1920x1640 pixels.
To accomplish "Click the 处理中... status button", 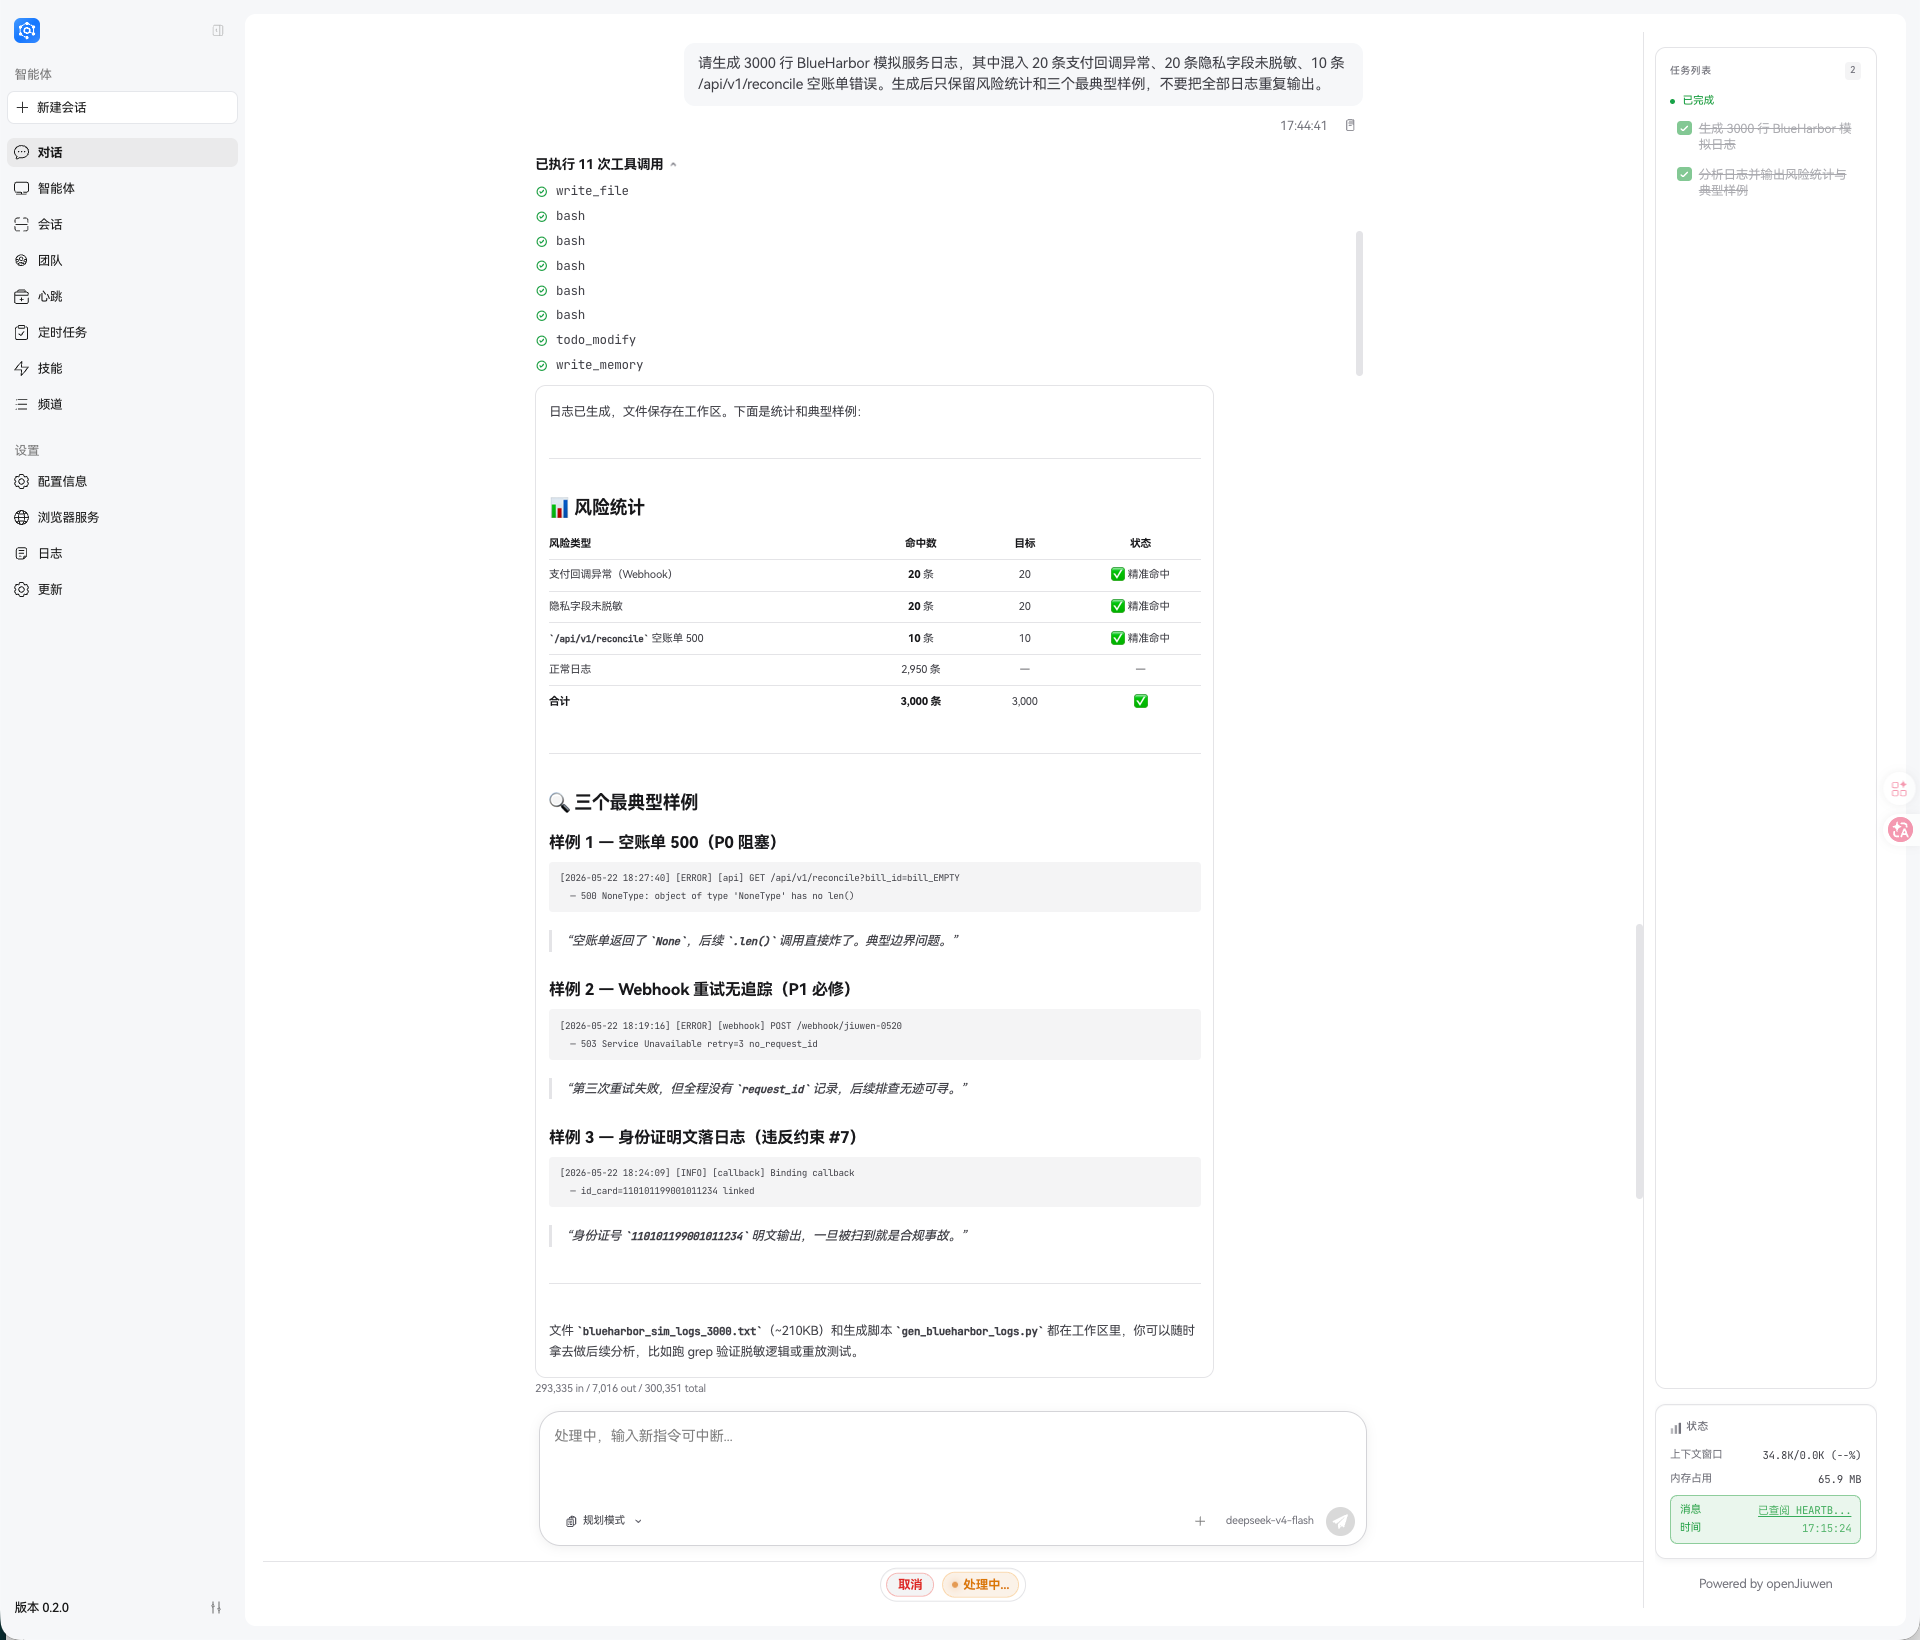I will coord(981,1584).
